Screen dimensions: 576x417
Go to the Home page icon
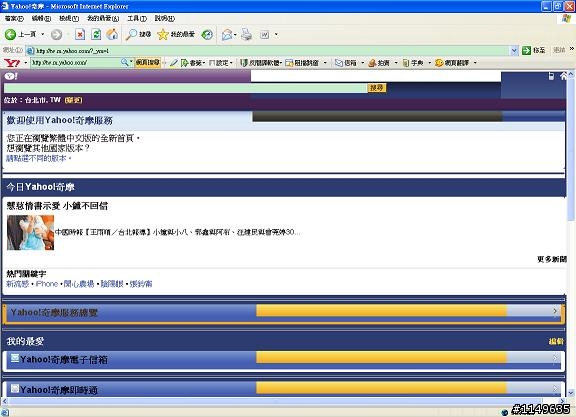click(112, 35)
